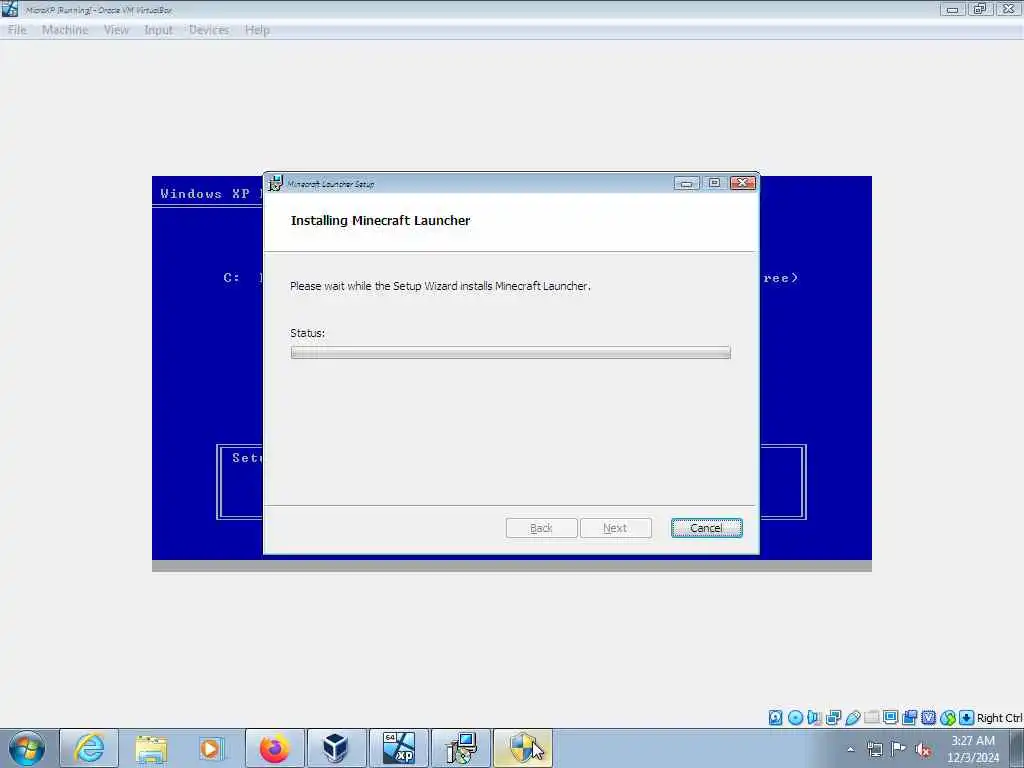Click the VirtualBox mouse integration indicator
The image size is (1024, 768).
click(x=948, y=718)
